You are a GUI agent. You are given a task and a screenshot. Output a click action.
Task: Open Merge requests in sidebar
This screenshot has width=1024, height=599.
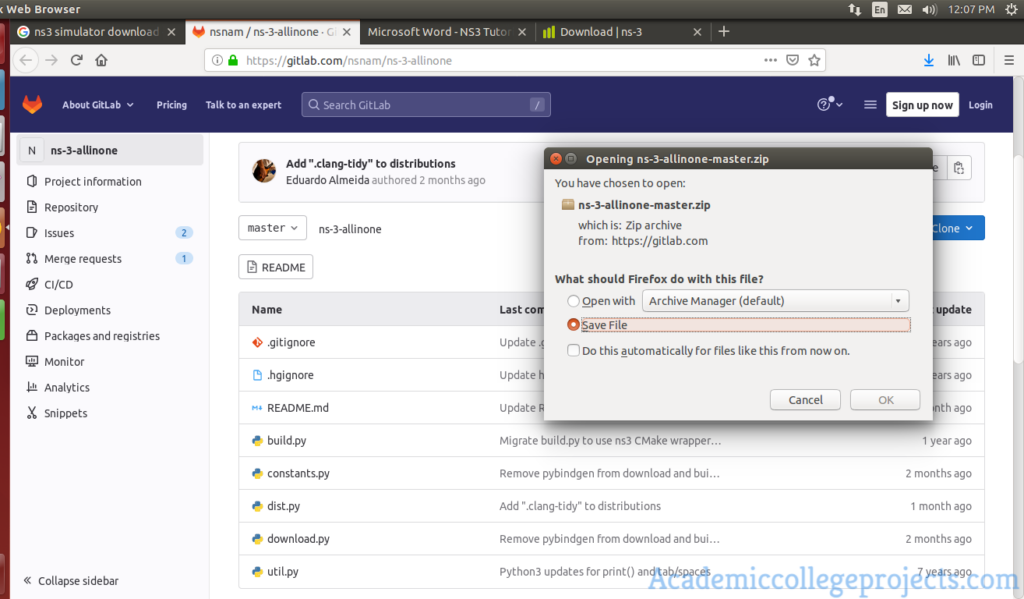[x=83, y=259]
